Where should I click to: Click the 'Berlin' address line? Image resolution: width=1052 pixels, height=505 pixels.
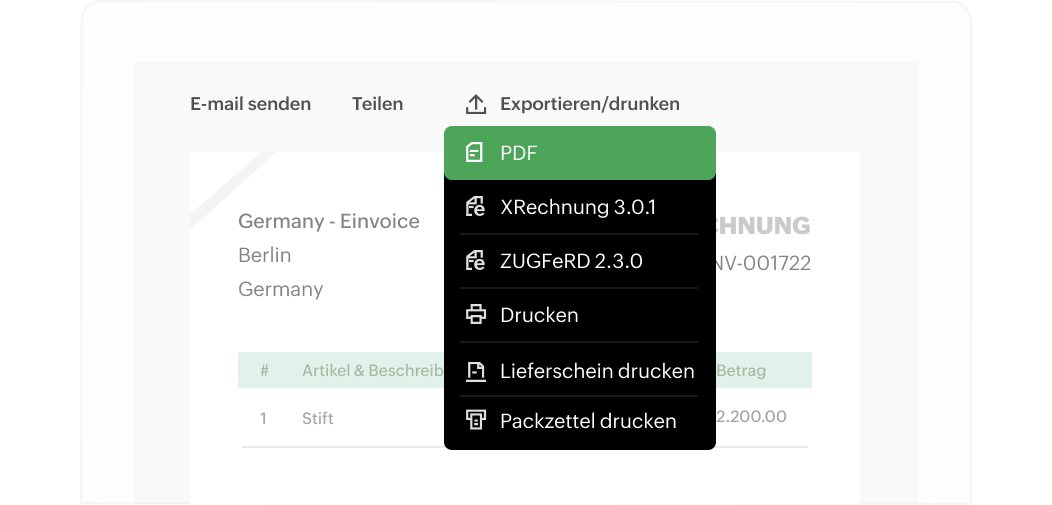tap(264, 256)
